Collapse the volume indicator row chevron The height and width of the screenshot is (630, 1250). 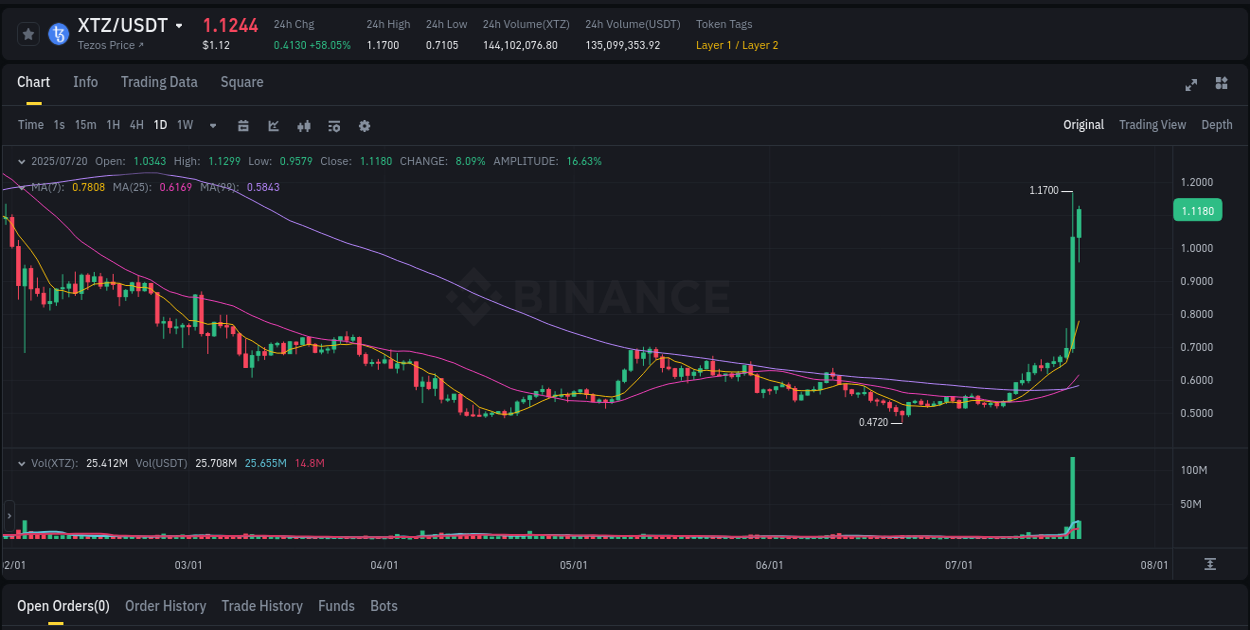click(x=22, y=463)
